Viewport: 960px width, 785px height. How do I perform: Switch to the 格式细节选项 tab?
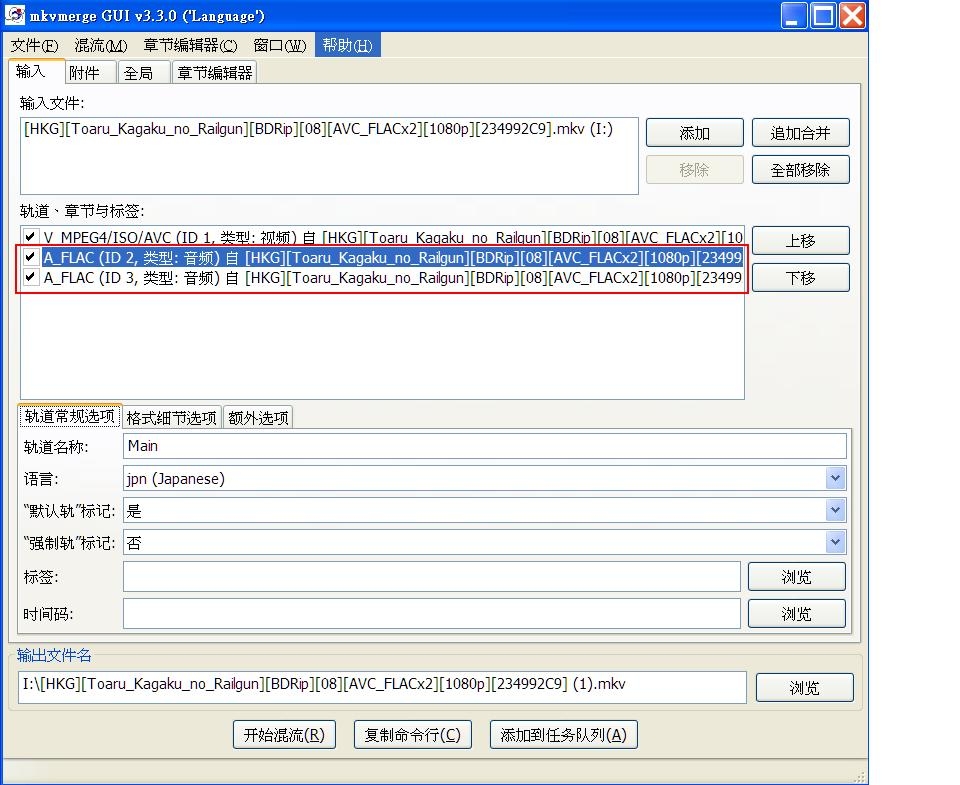click(171, 418)
